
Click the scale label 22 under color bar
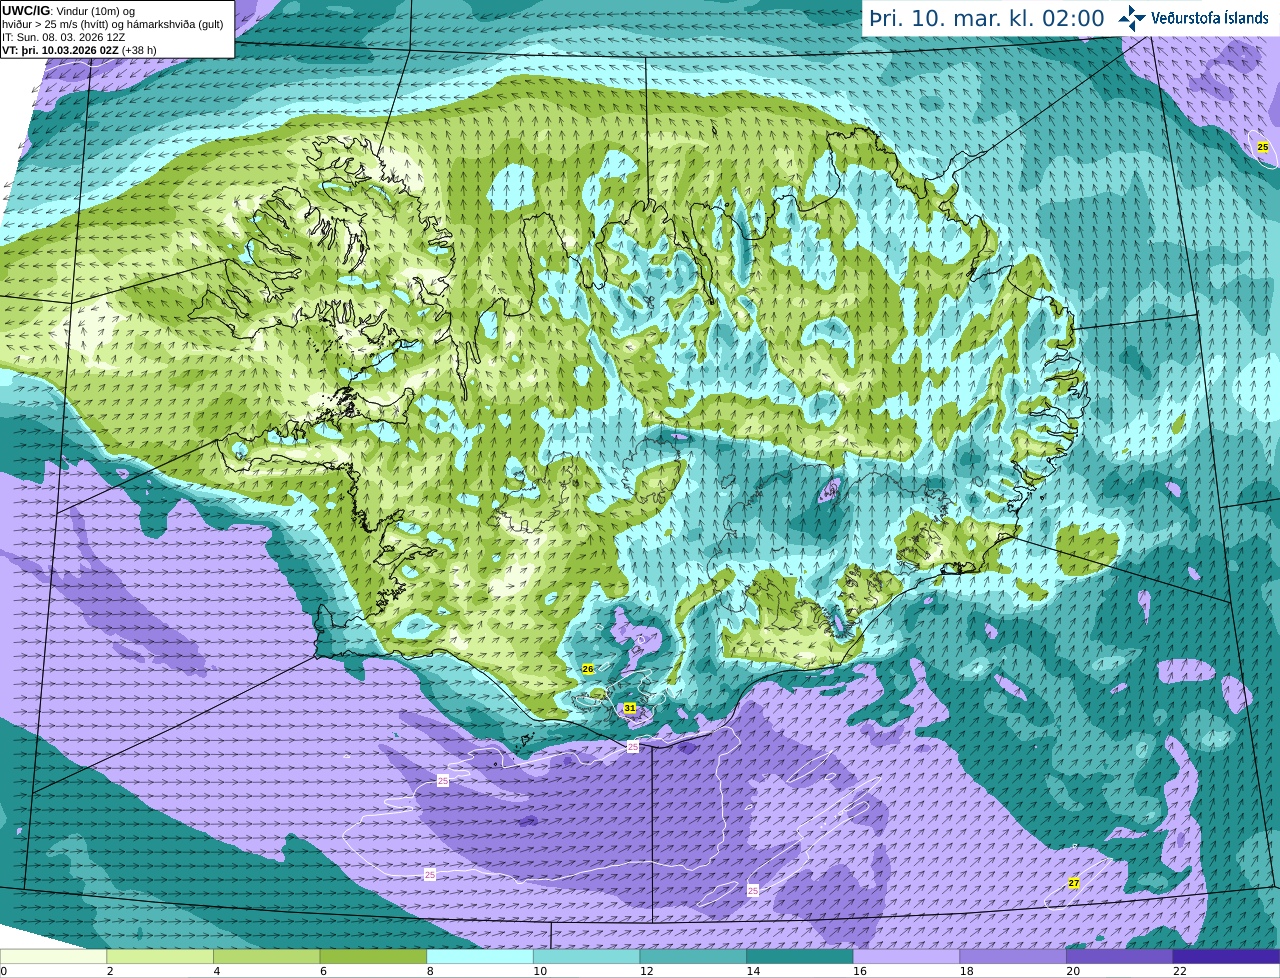[1179, 971]
